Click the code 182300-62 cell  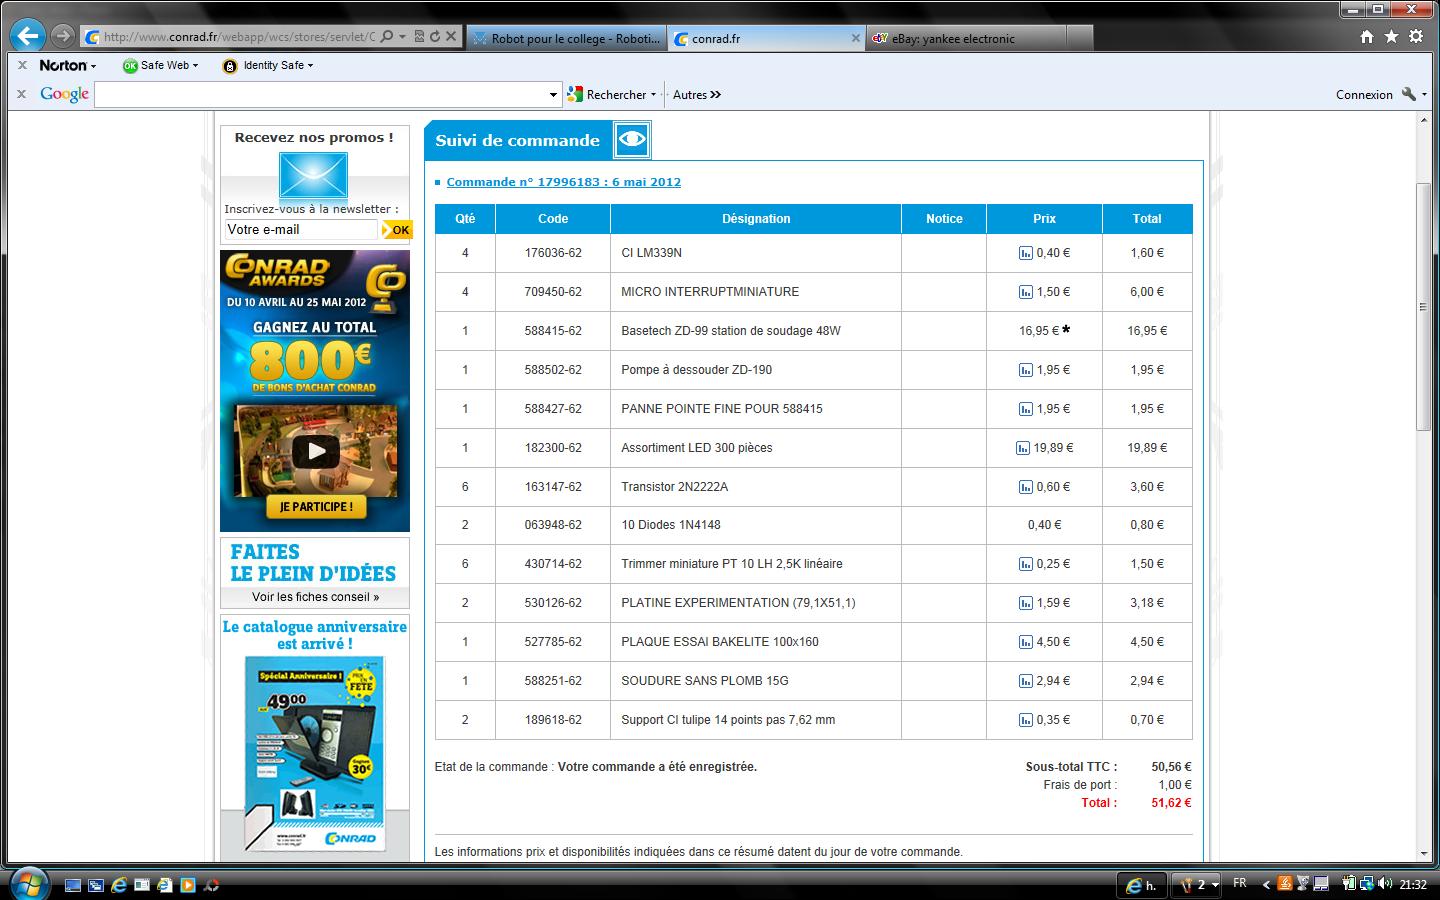(553, 448)
